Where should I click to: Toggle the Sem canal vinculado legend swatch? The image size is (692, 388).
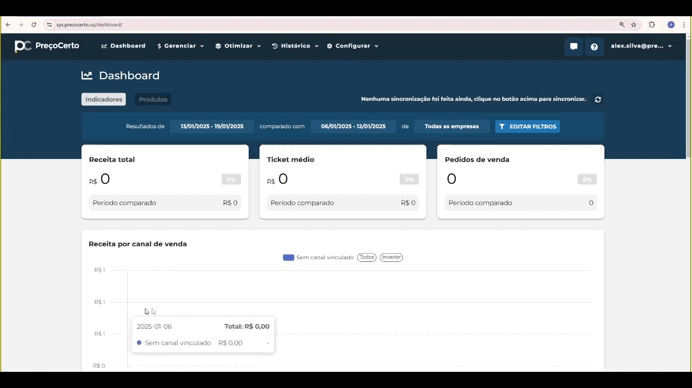pyautogui.click(x=288, y=257)
